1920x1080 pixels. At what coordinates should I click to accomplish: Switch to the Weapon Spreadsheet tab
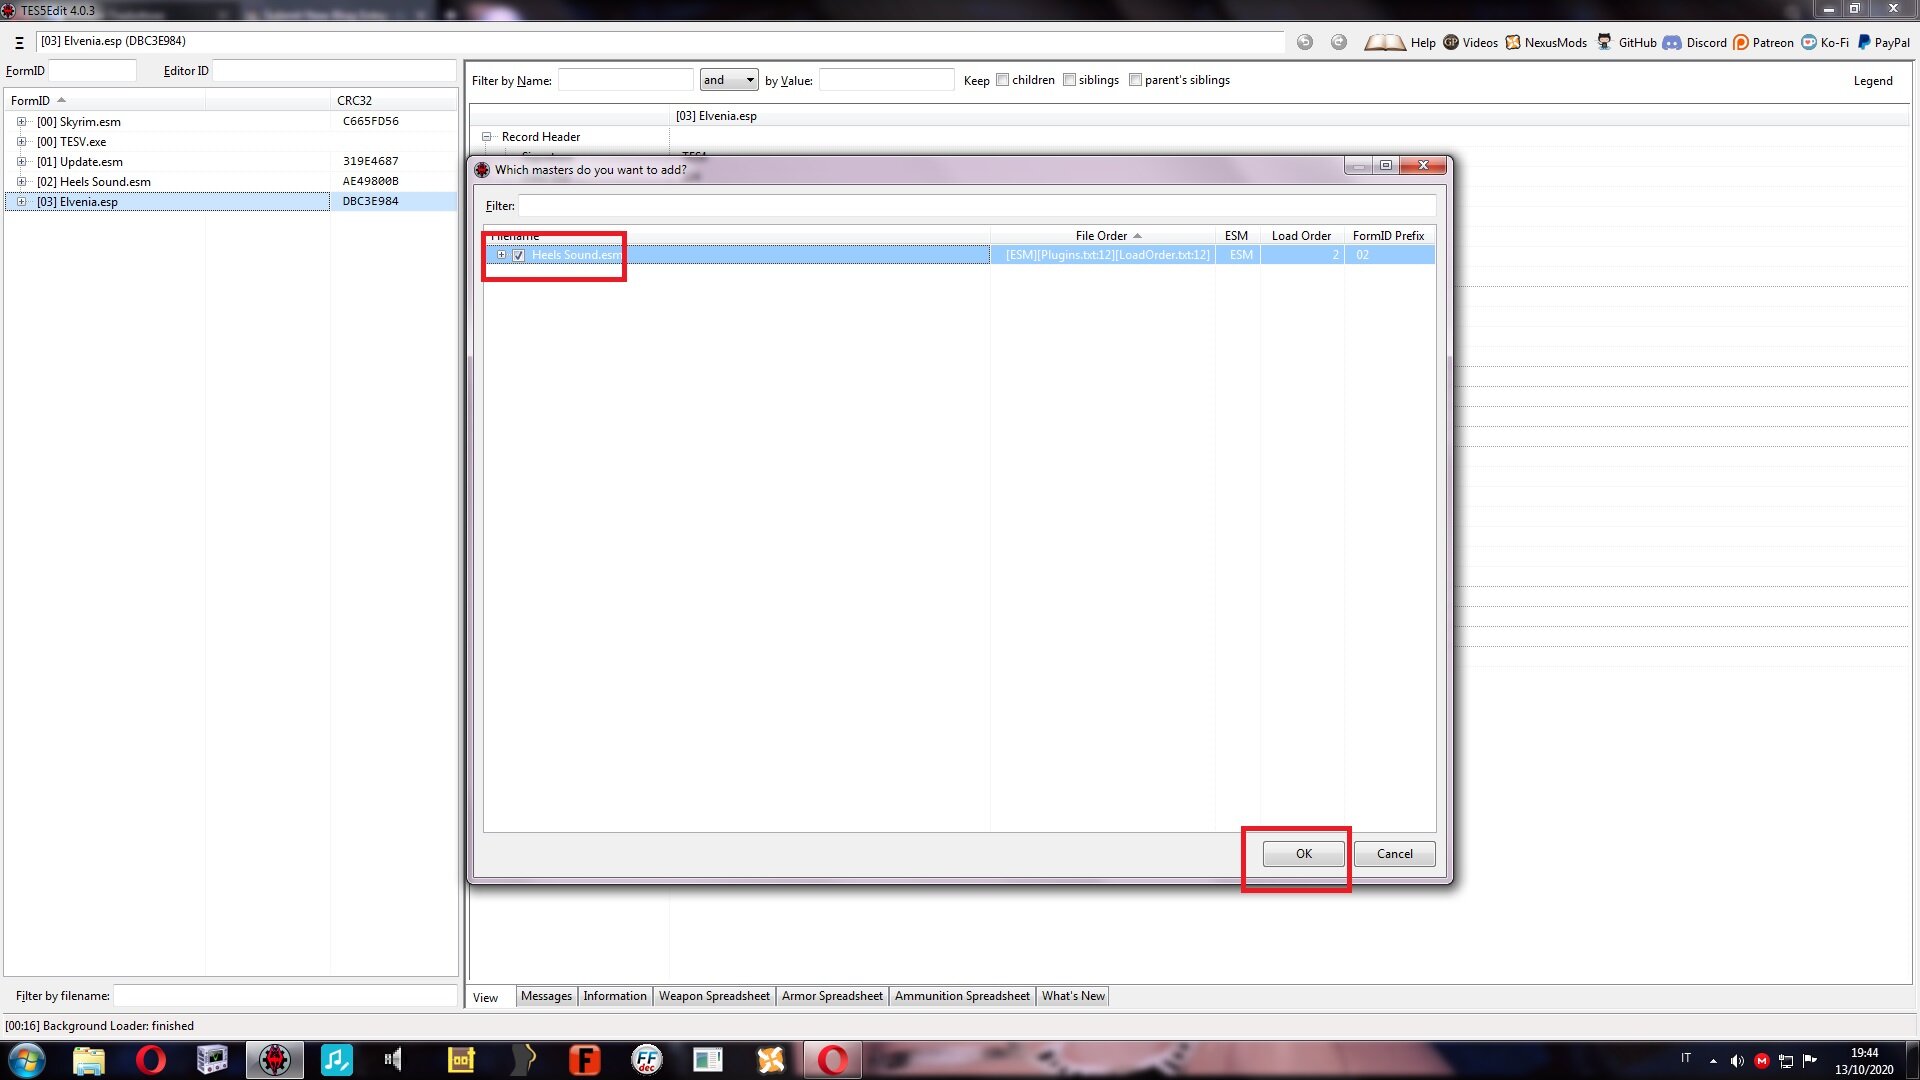(713, 996)
